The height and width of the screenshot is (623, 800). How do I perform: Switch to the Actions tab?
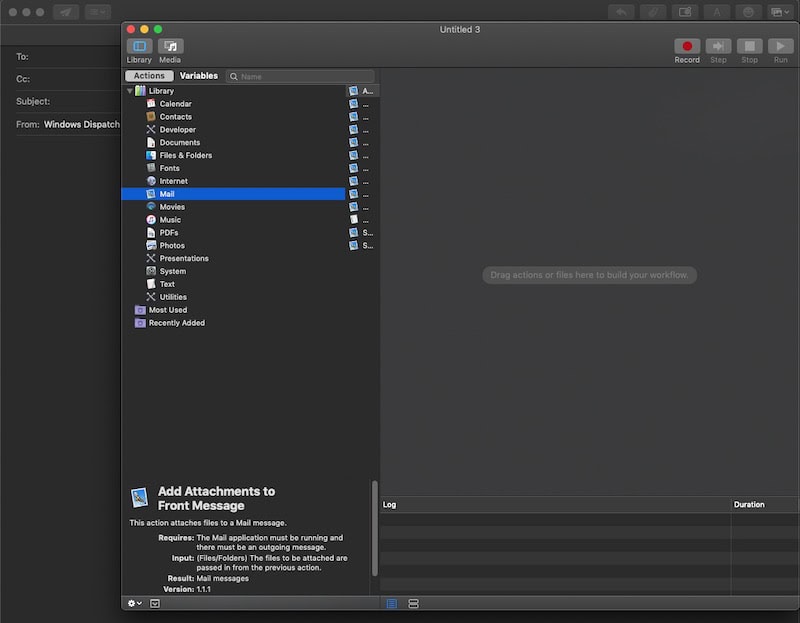tap(149, 76)
